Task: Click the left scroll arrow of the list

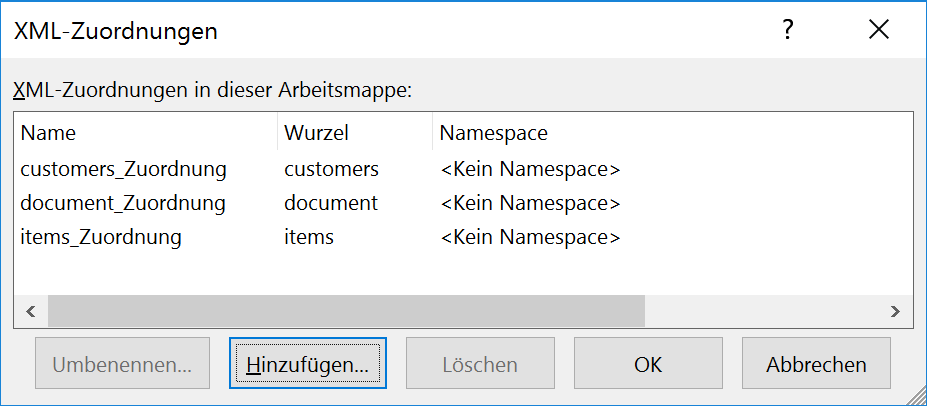Action: click(x=30, y=311)
